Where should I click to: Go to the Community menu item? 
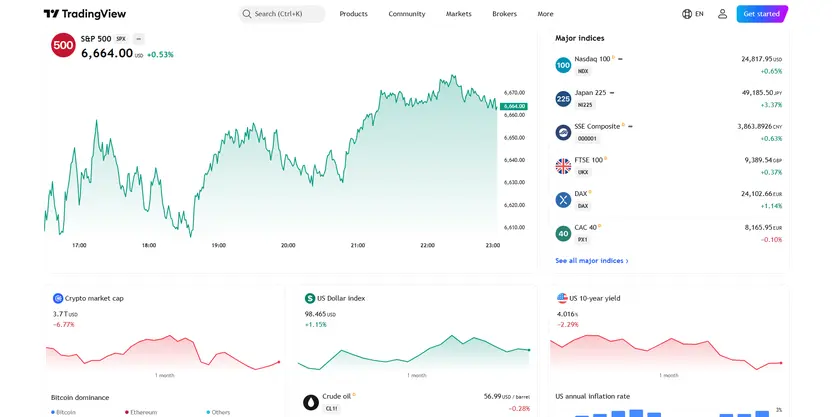pyautogui.click(x=407, y=14)
